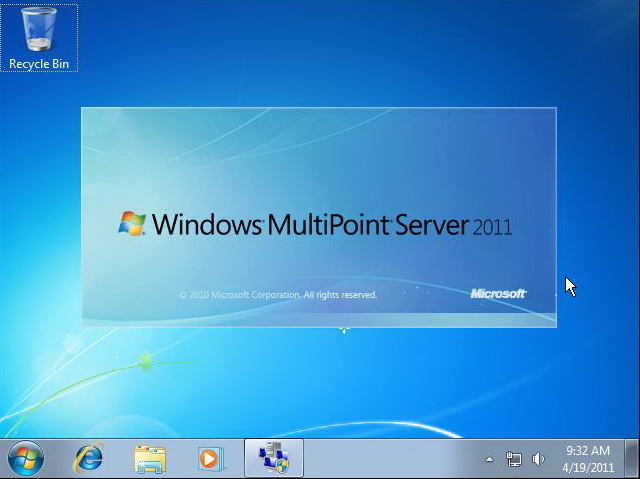
Task: Open the volume speaker tray icon
Action: (x=539, y=459)
